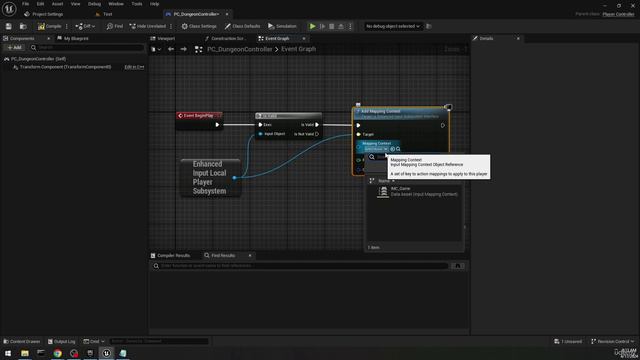This screenshot has height=360, width=640.
Task: Close the PC_DungeonController tab
Action: click(x=227, y=14)
